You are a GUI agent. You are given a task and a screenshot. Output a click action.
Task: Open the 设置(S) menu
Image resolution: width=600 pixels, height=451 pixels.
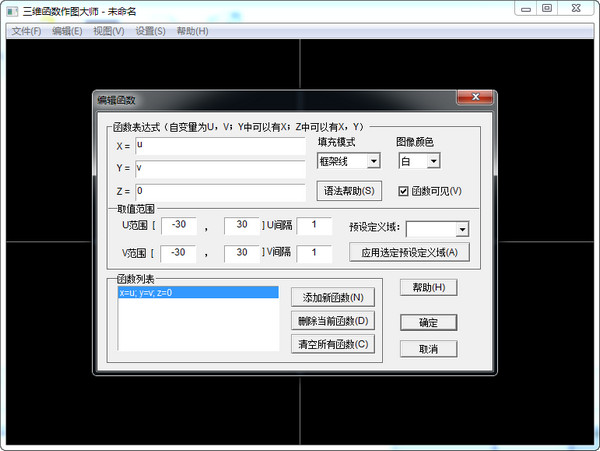pos(151,31)
